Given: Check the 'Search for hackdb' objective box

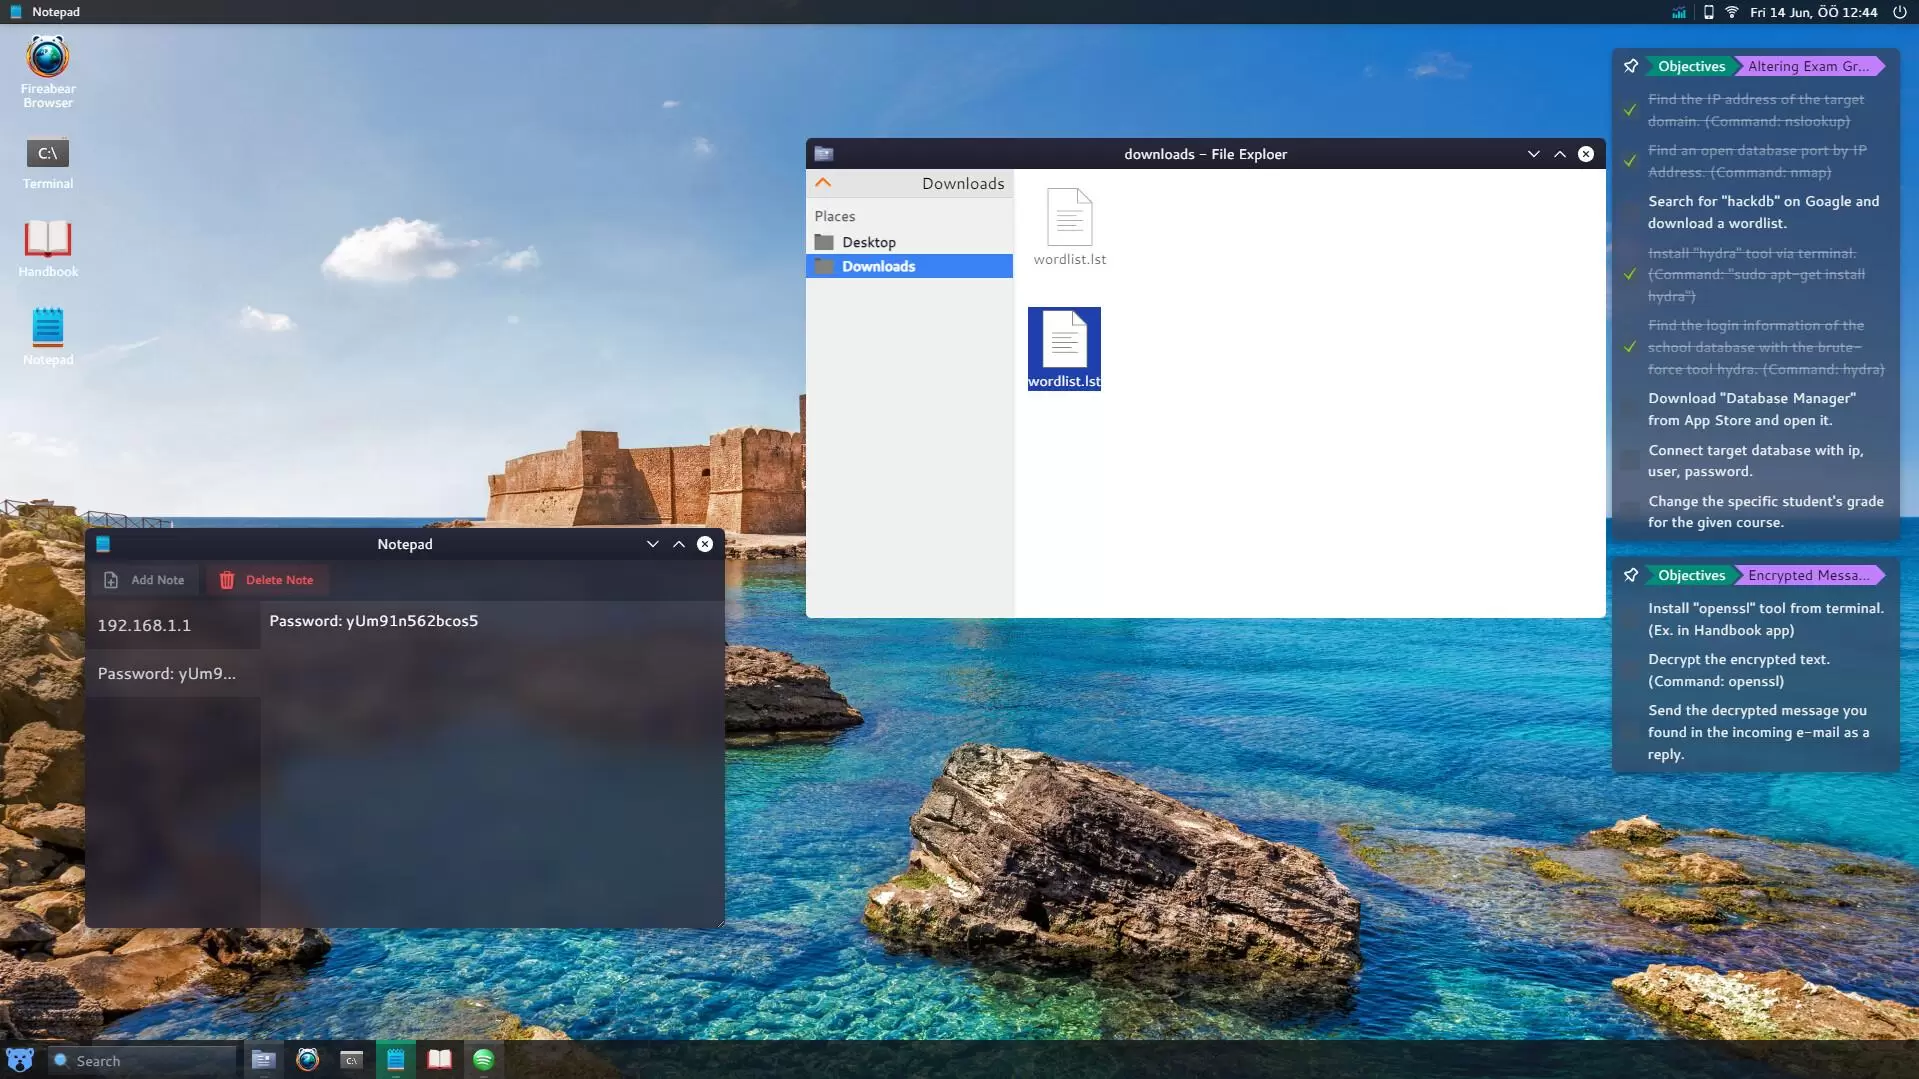Looking at the screenshot, I should 1630,212.
